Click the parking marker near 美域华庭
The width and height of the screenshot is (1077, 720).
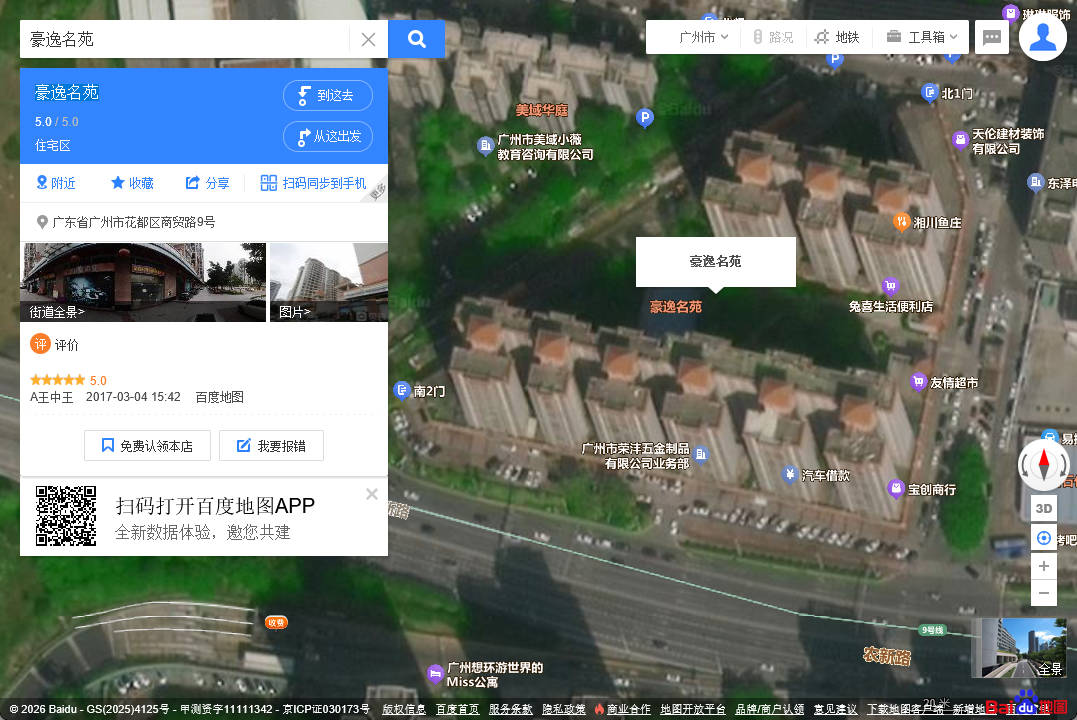tap(645, 118)
